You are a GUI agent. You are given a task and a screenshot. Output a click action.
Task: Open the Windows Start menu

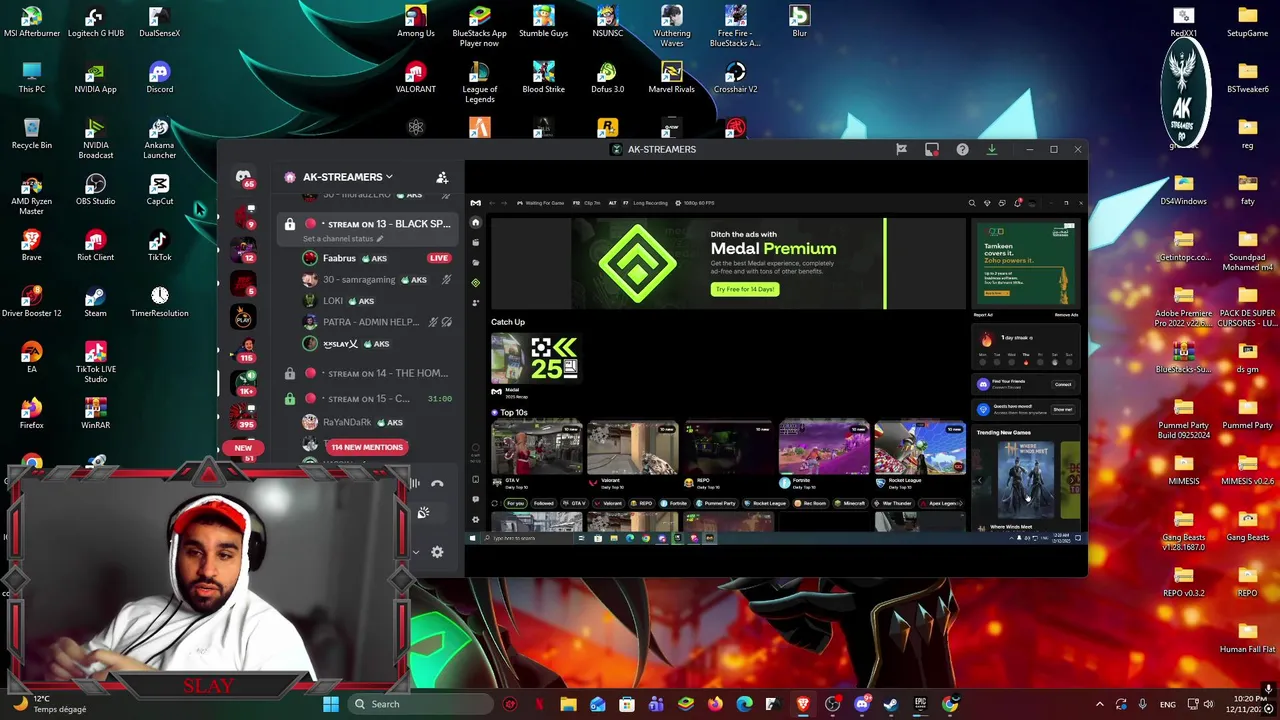click(330, 704)
